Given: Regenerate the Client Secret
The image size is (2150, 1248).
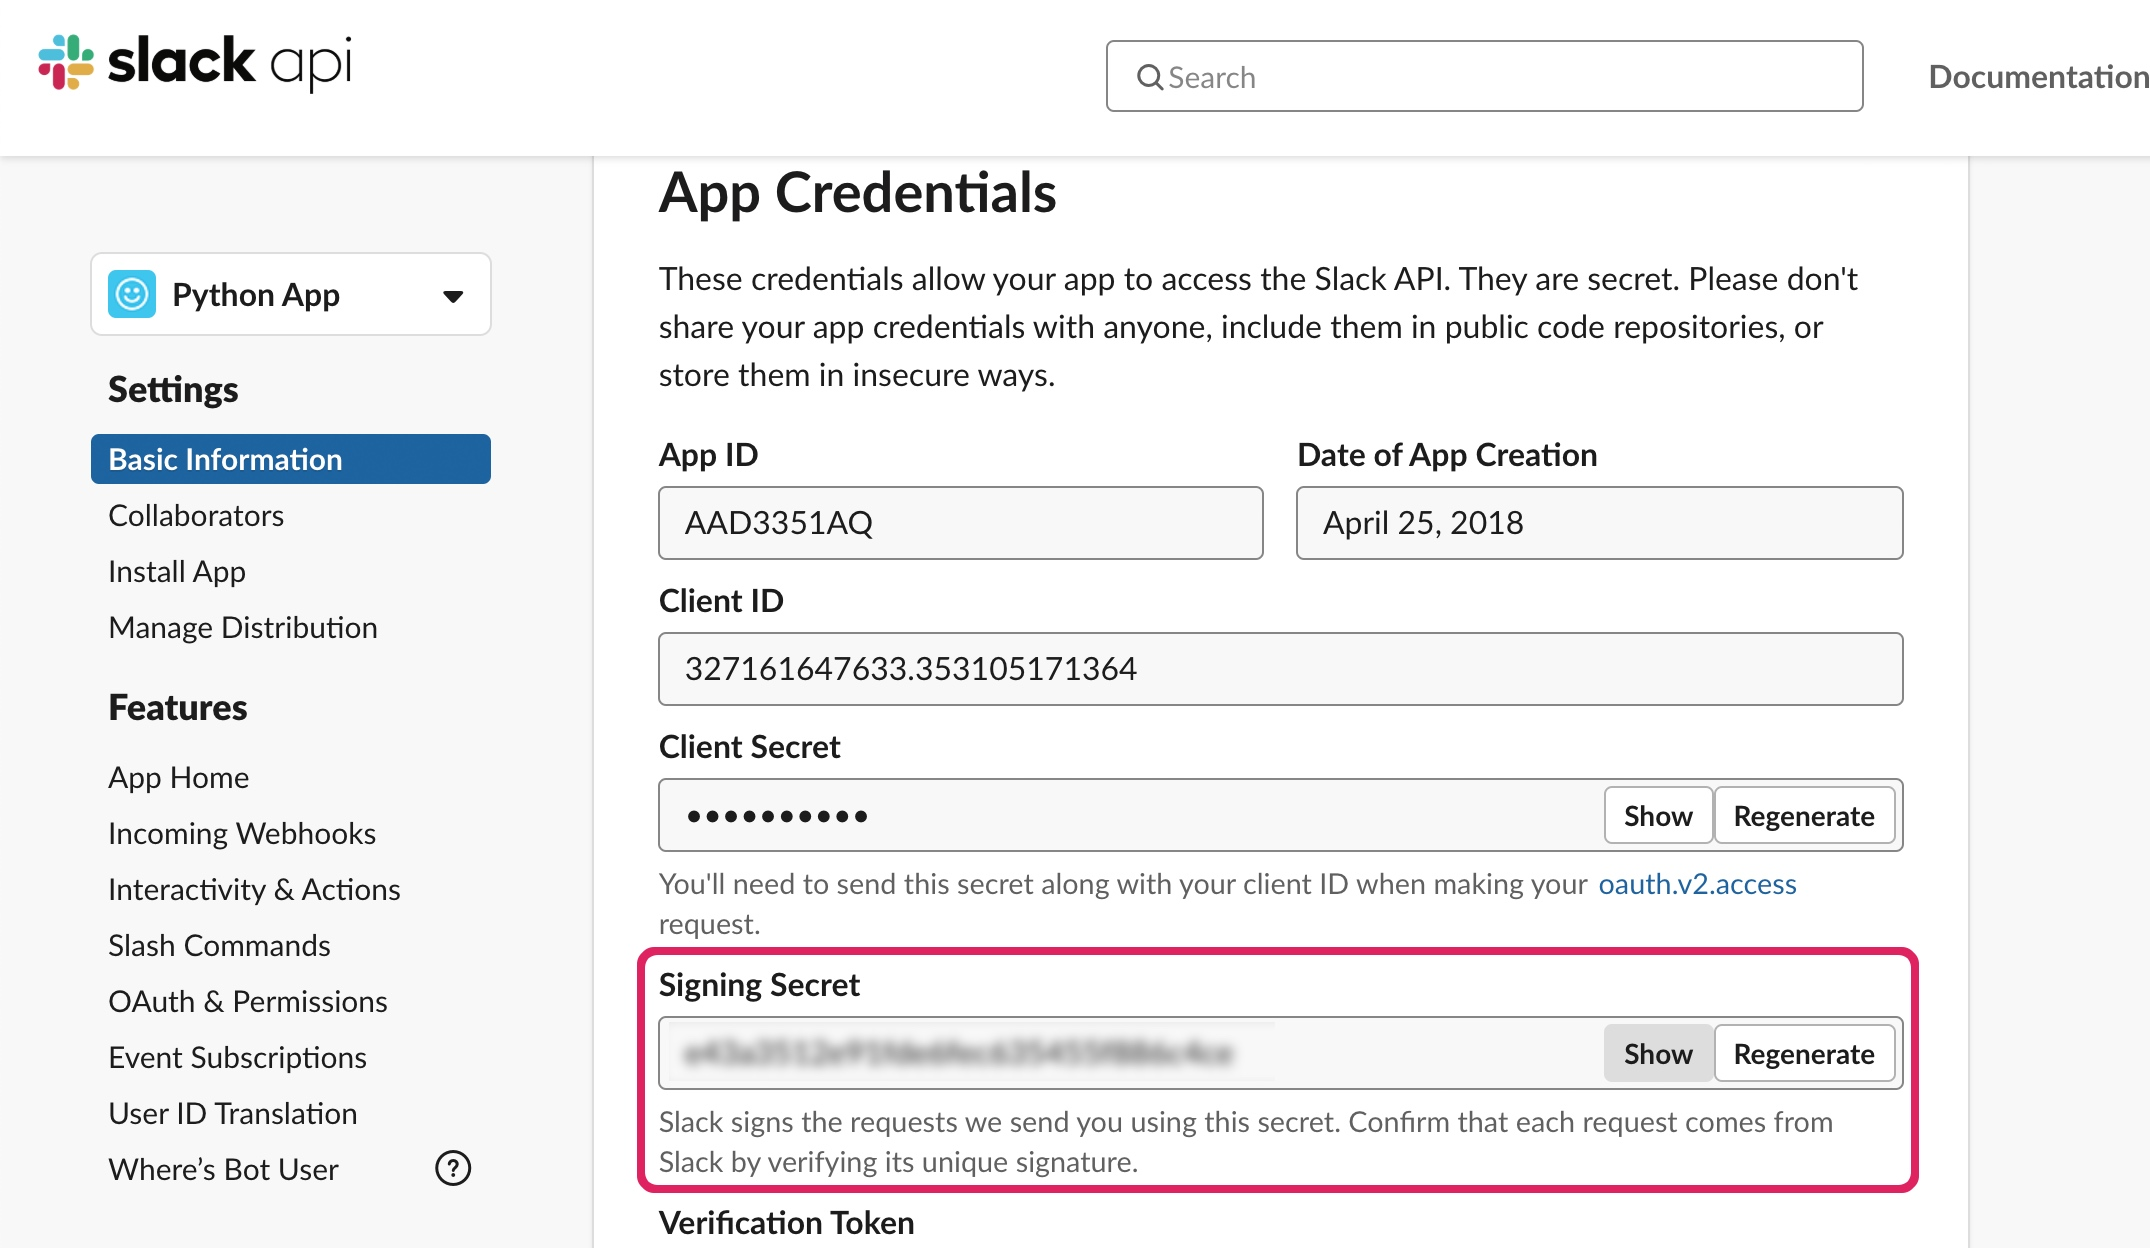Looking at the screenshot, I should pos(1803,816).
